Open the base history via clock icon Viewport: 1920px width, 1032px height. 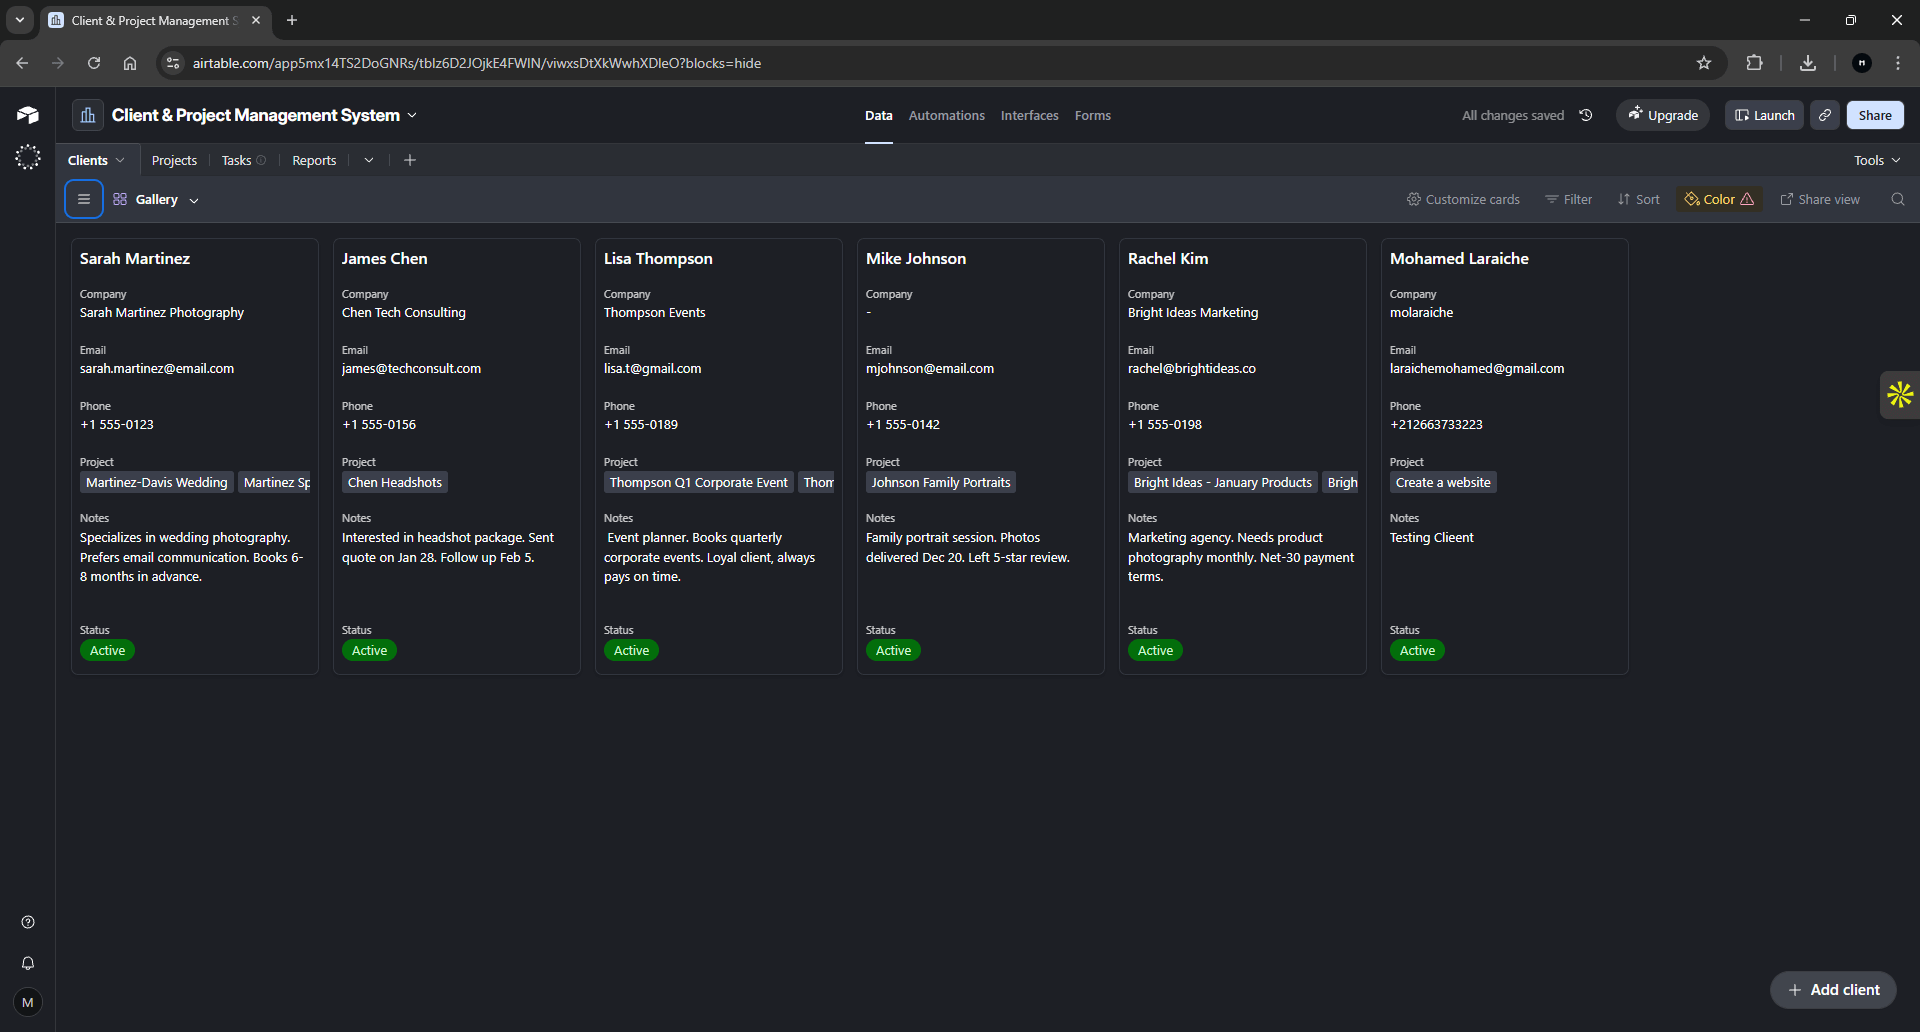tap(1586, 115)
